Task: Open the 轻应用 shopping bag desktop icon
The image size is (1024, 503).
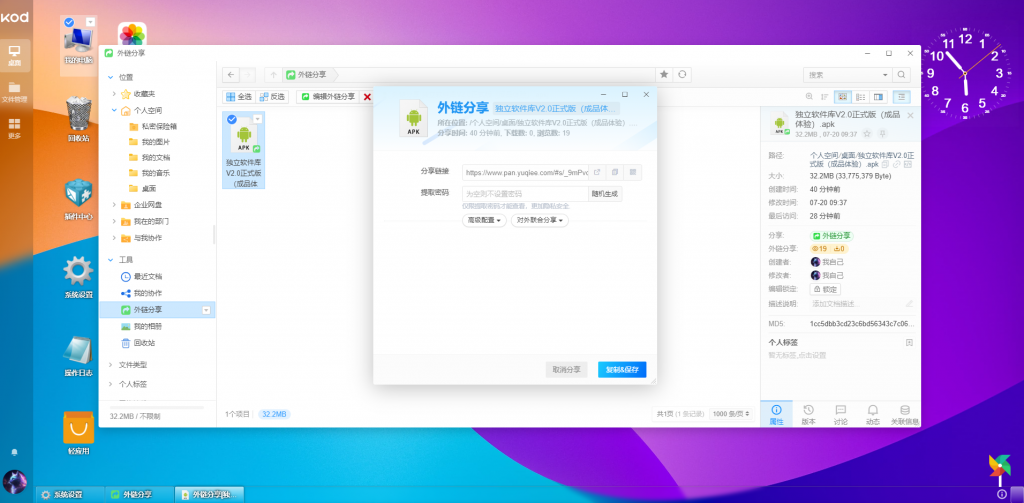Action: pyautogui.click(x=78, y=434)
